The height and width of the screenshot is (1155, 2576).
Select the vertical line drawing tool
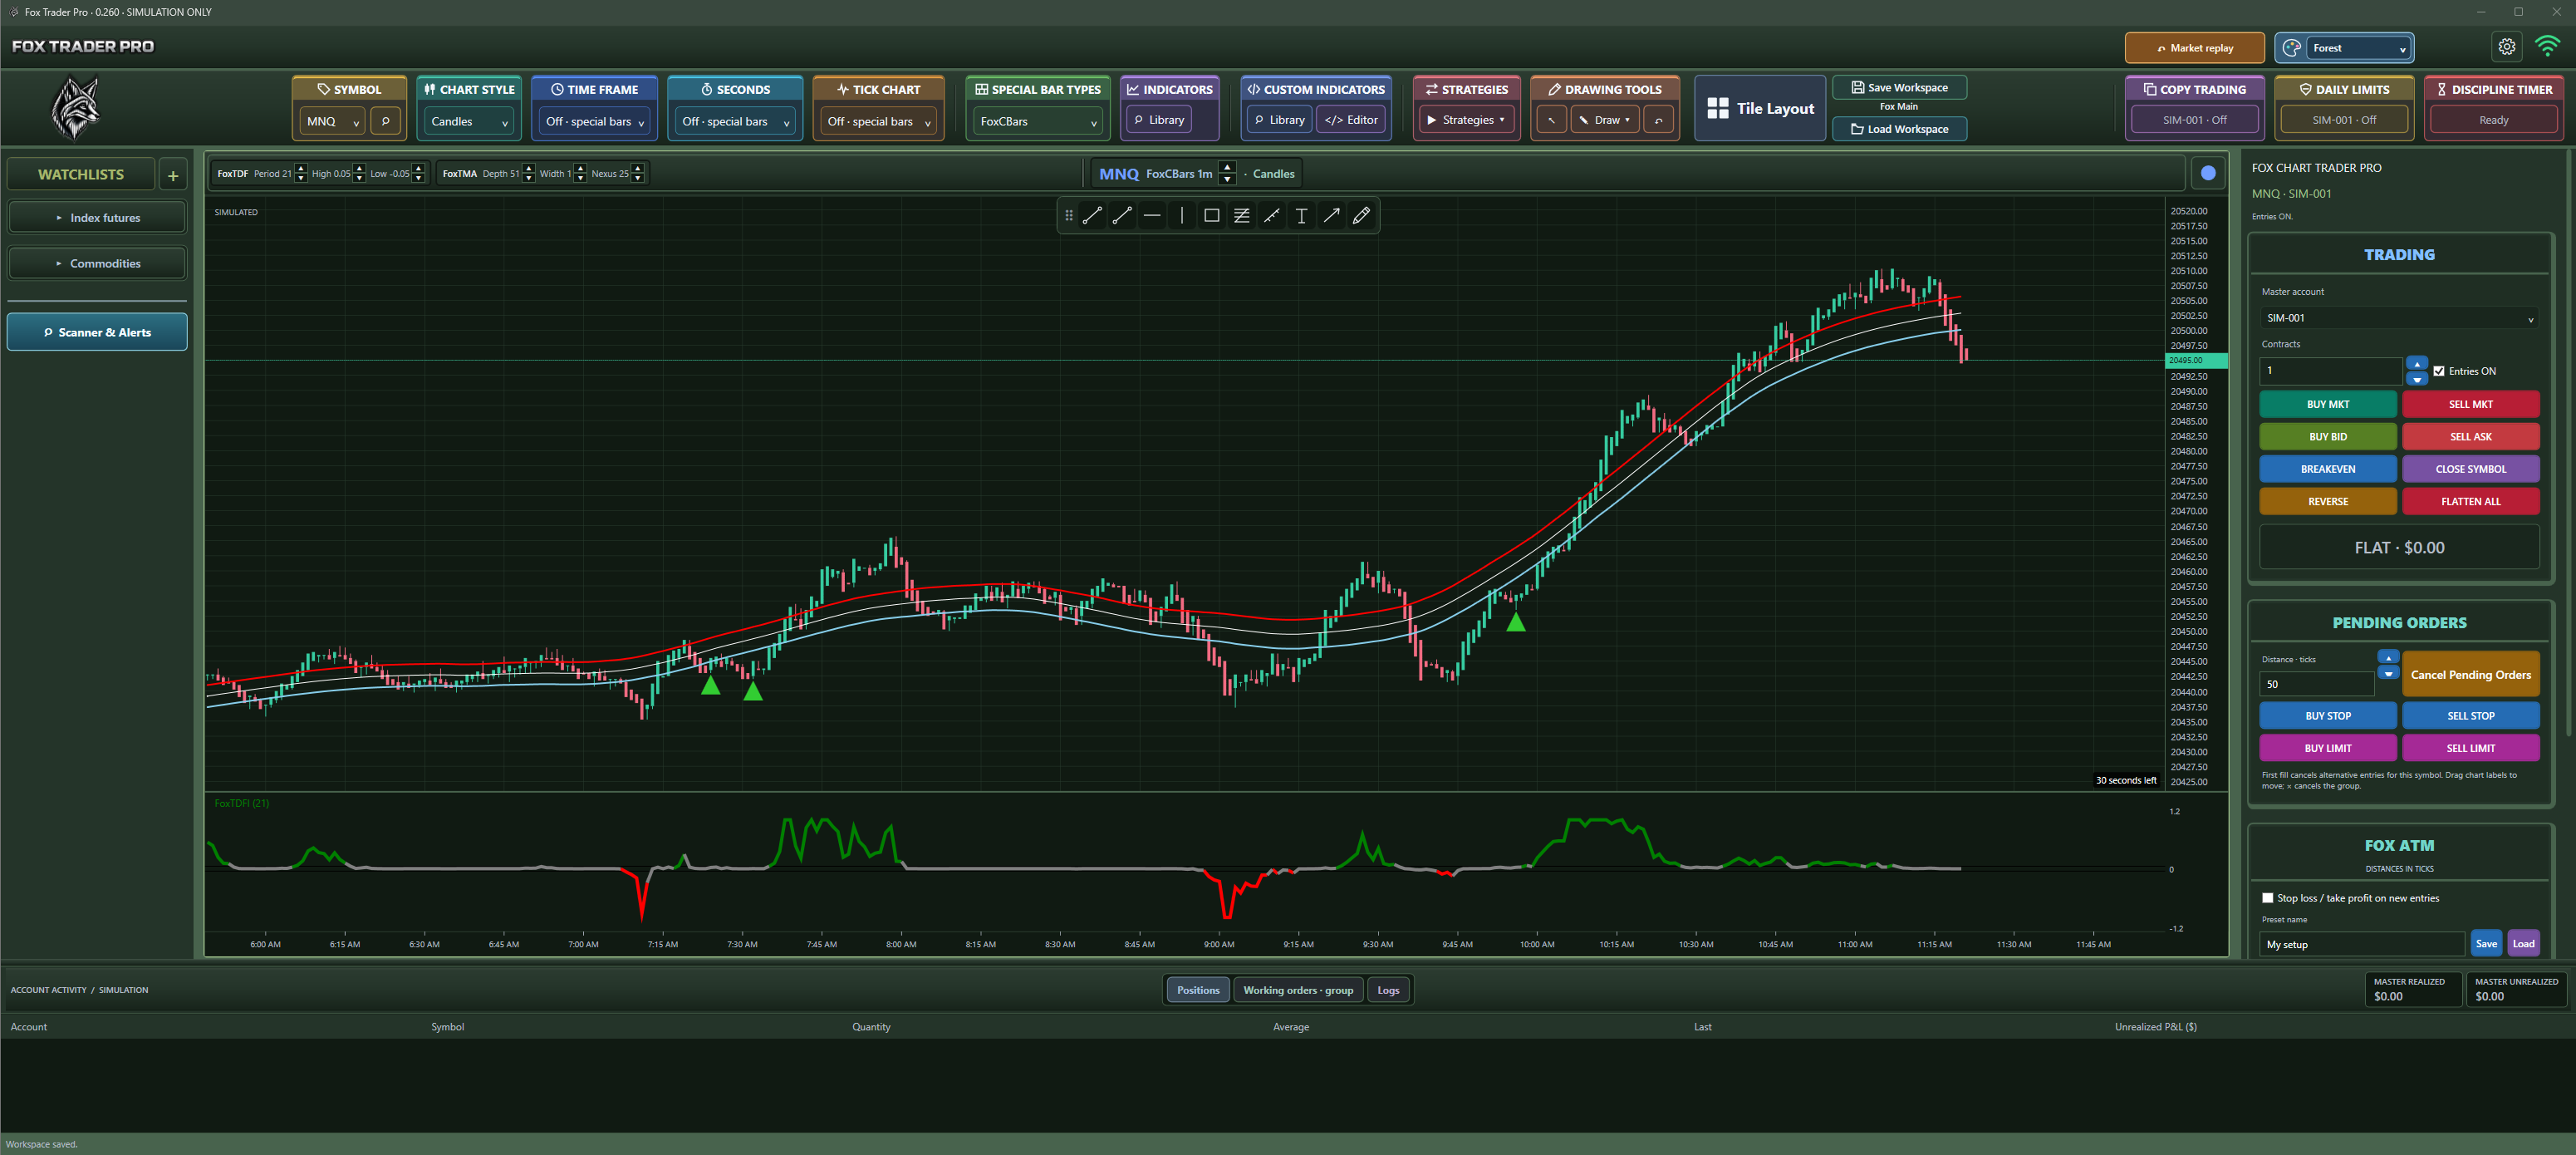click(x=1182, y=216)
